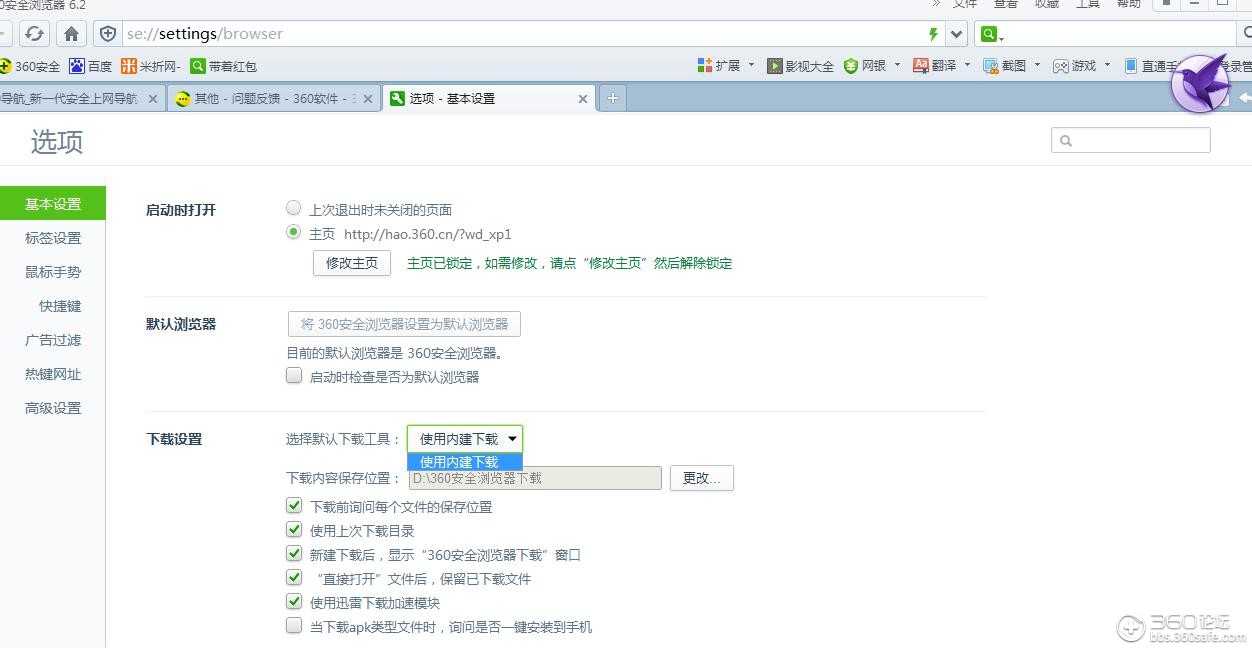Choose 使用内建下载 from the dropdown list

coord(465,462)
